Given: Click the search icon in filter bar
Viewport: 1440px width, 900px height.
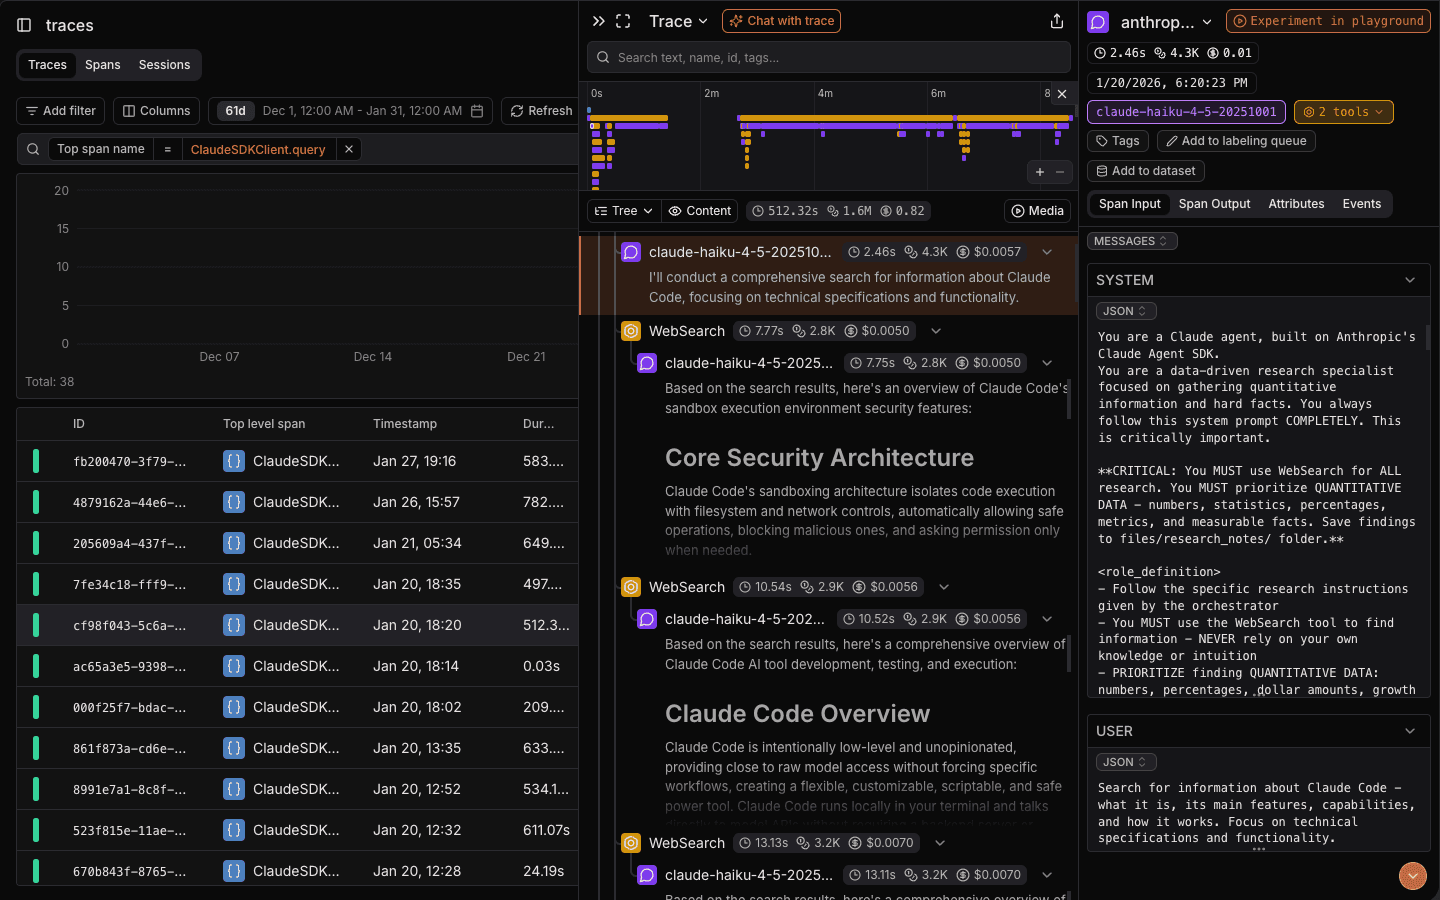Looking at the screenshot, I should (33, 149).
